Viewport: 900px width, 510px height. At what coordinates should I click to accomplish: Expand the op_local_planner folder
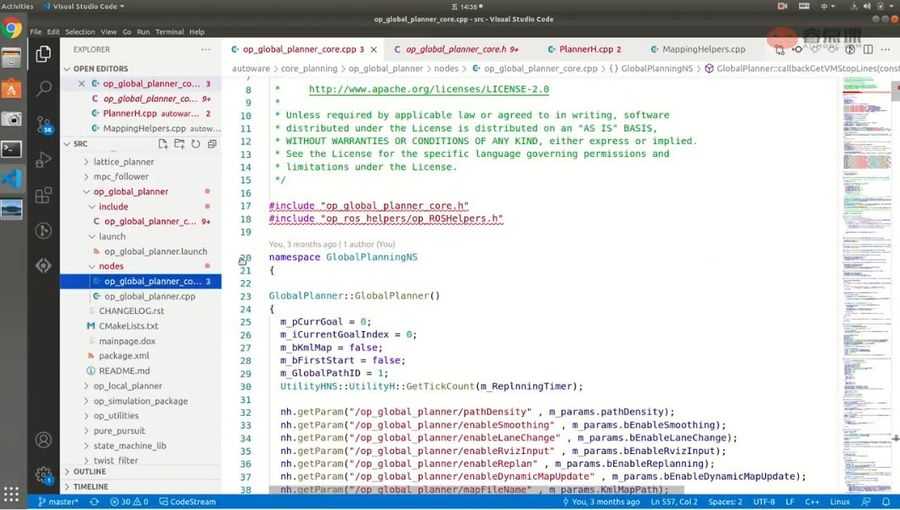pos(127,386)
